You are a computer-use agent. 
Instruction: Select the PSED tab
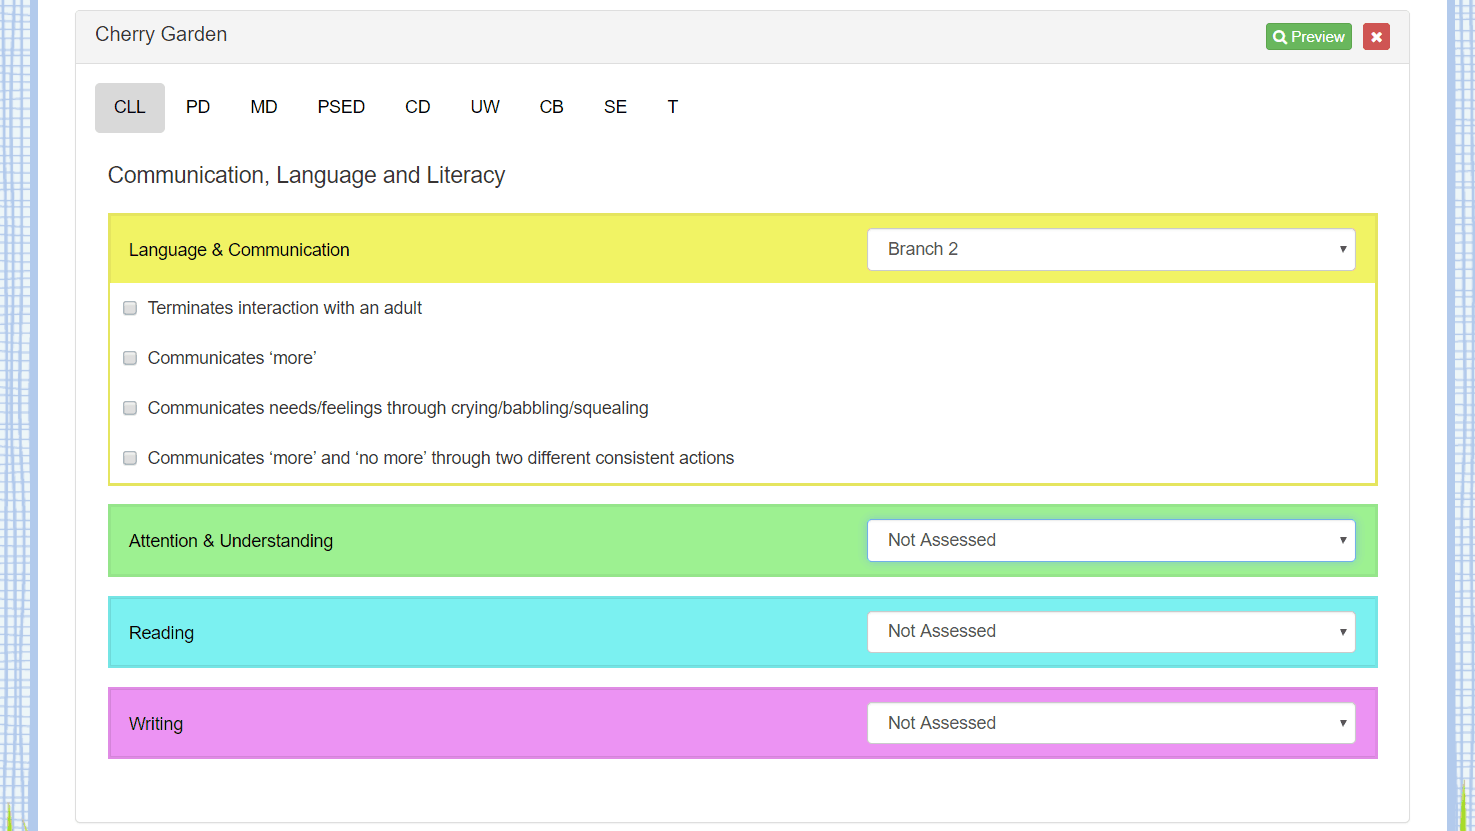(340, 107)
